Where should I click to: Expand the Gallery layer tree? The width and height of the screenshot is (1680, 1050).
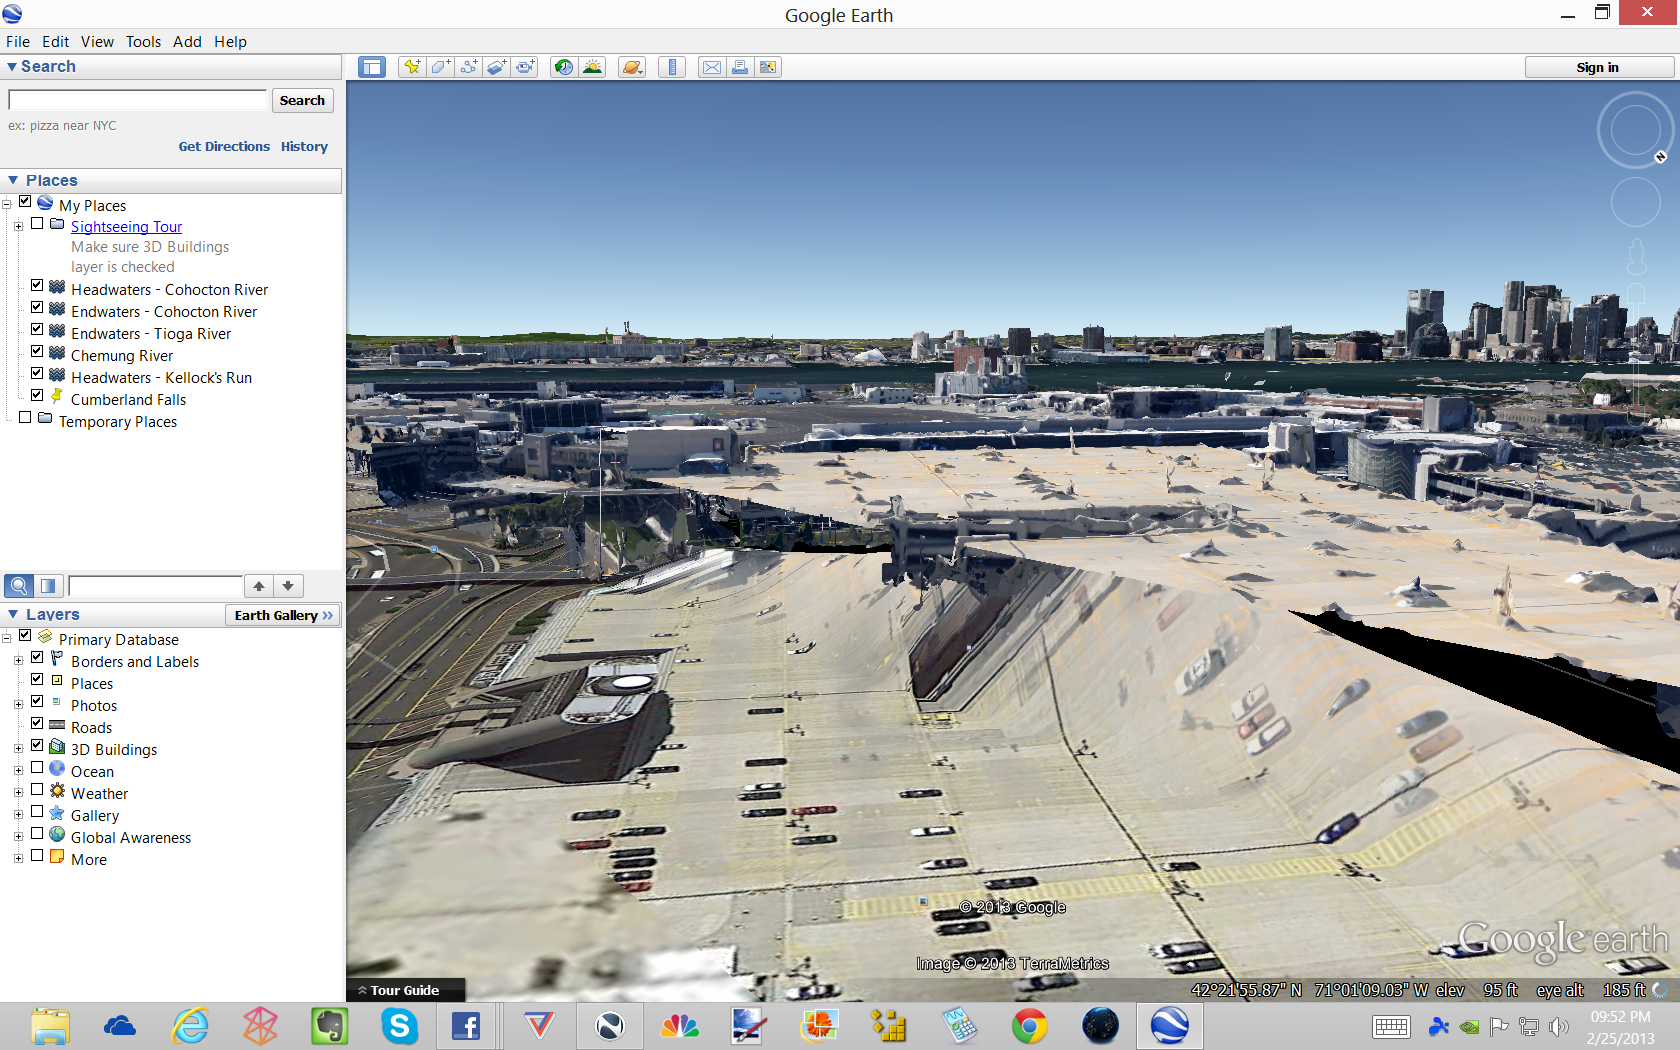[18, 815]
